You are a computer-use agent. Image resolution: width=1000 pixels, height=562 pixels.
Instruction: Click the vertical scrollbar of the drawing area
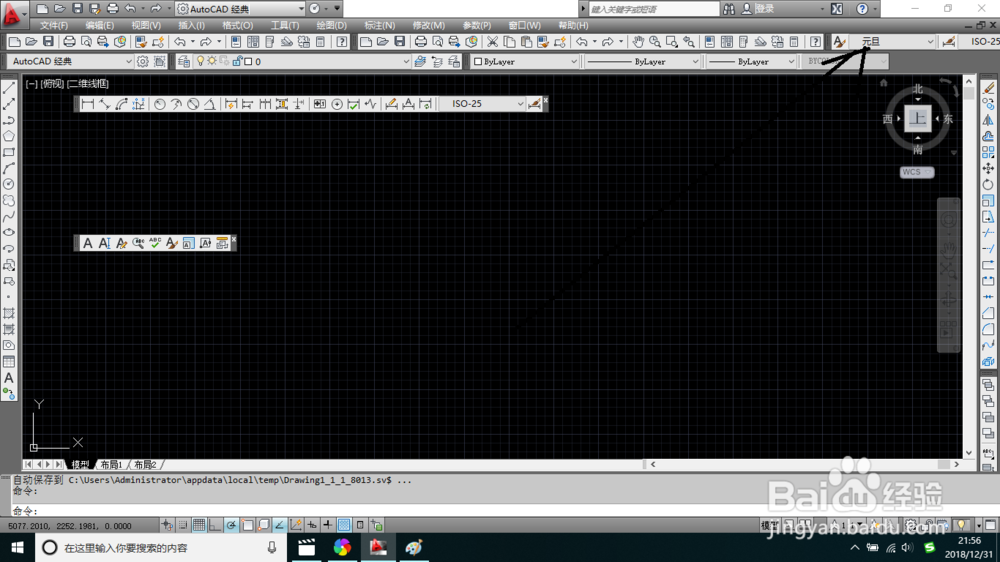969,267
